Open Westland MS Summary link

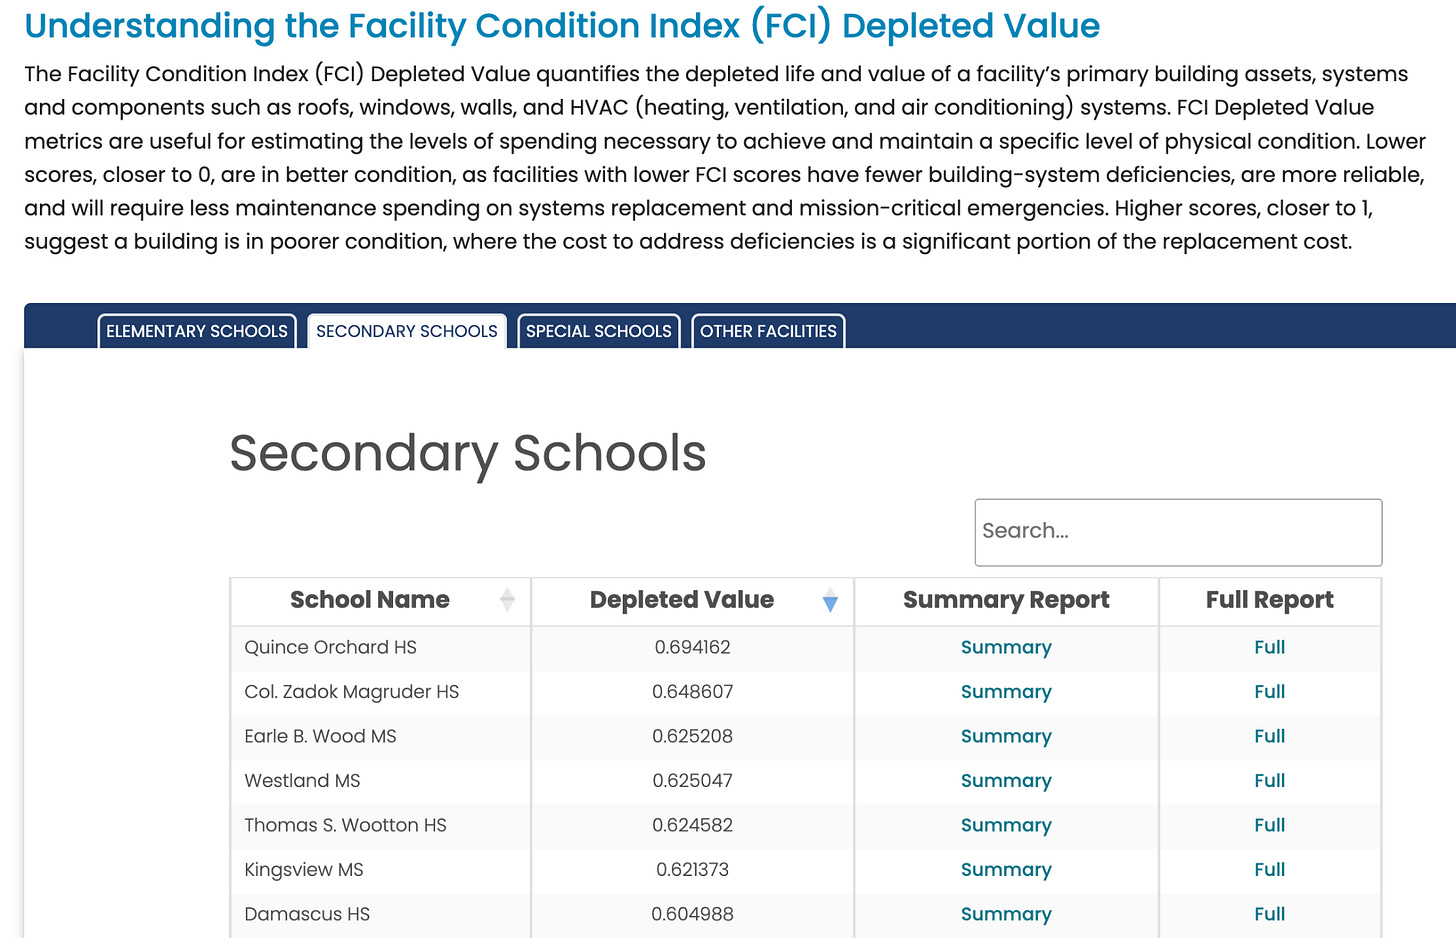(x=1006, y=781)
